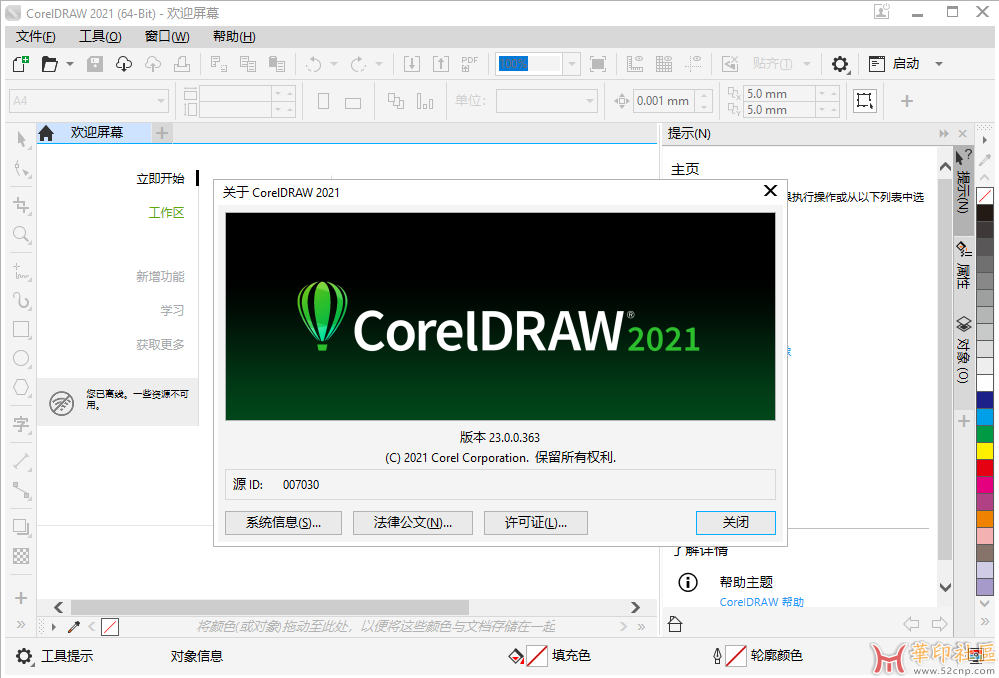The width and height of the screenshot is (999, 678).
Task: Select the Pick tool in the toolbox
Action: (22, 139)
